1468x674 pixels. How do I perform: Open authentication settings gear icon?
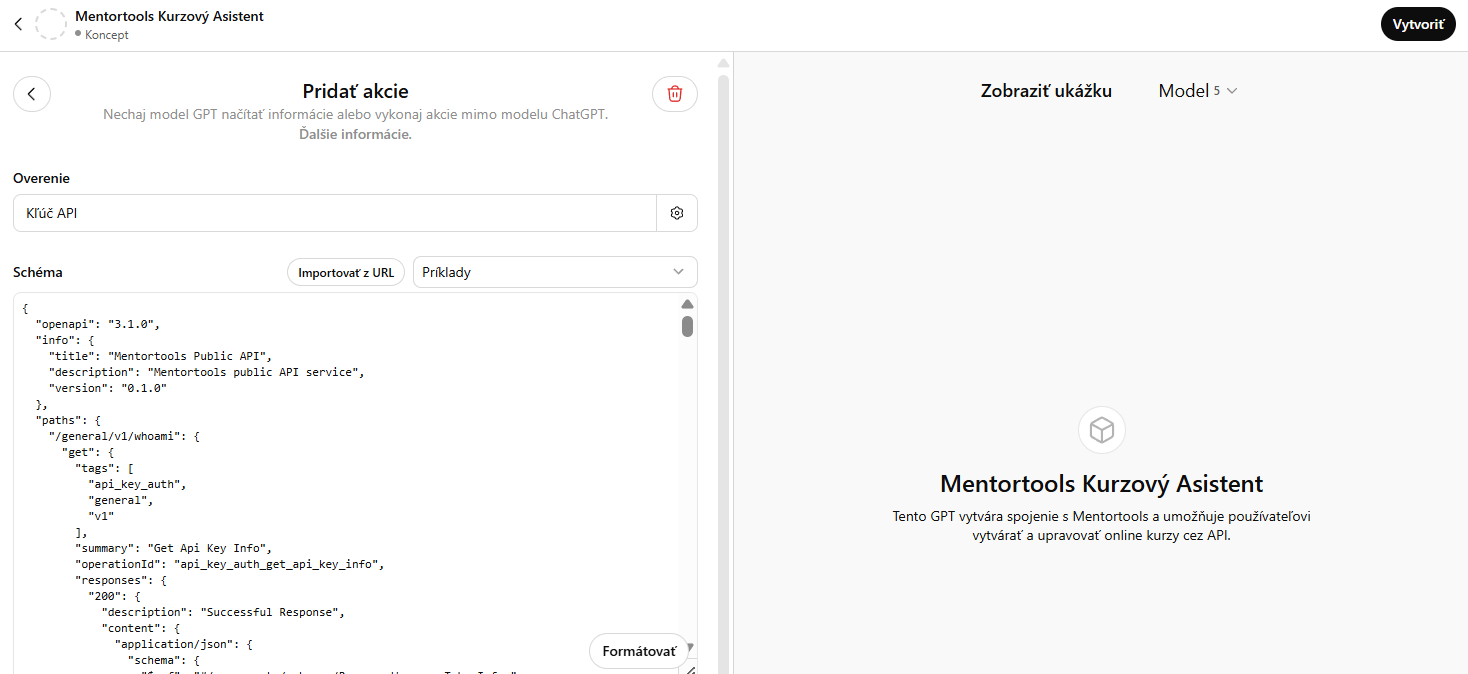(x=677, y=213)
